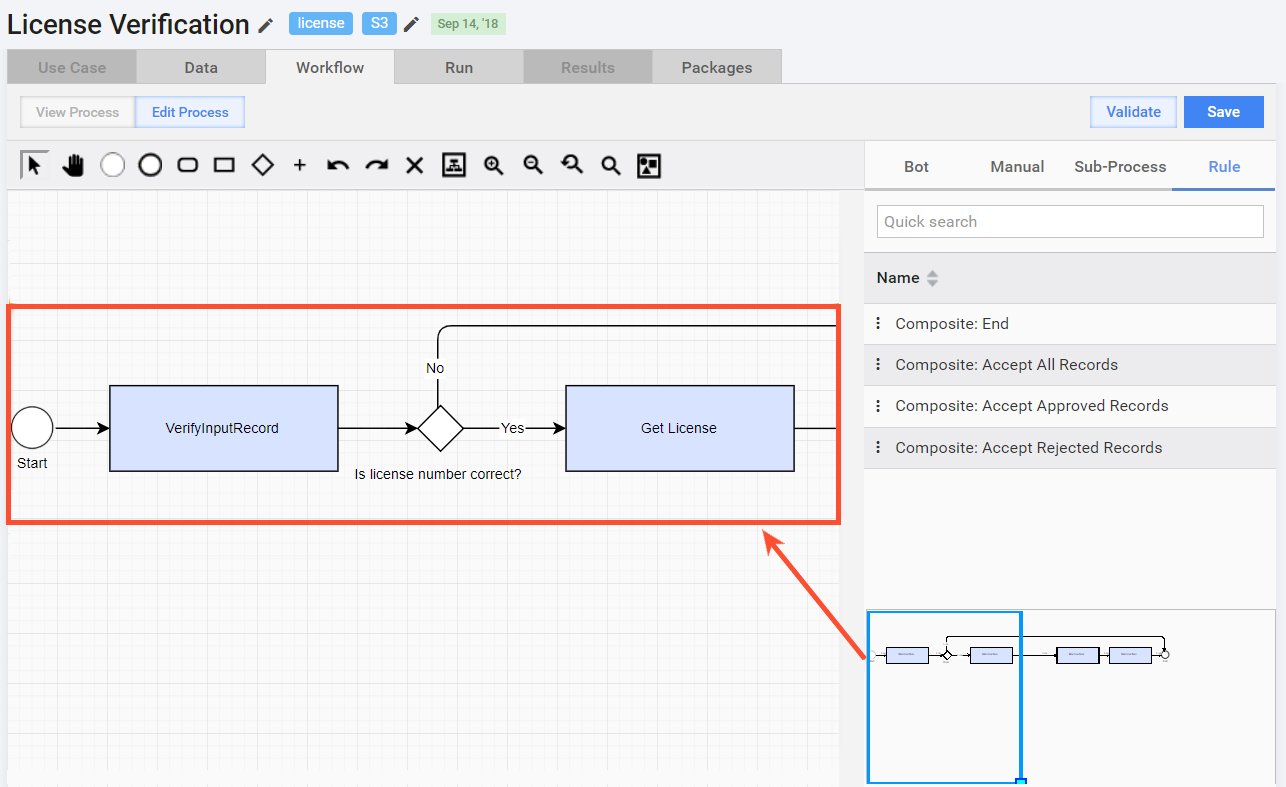Click the plain magnifier fit icon
Screen dimensions: 1286x787
pyautogui.click(x=611, y=166)
